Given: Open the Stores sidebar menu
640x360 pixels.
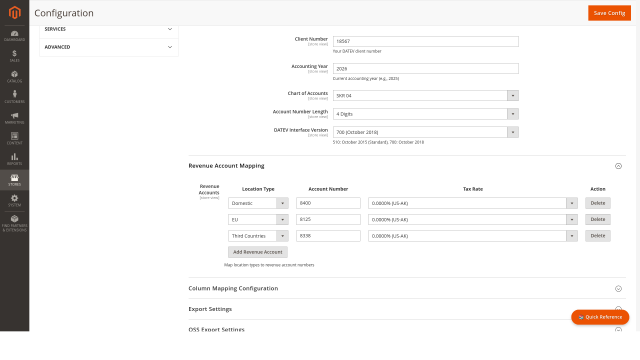Looking at the screenshot, I should pyautogui.click(x=14, y=180).
